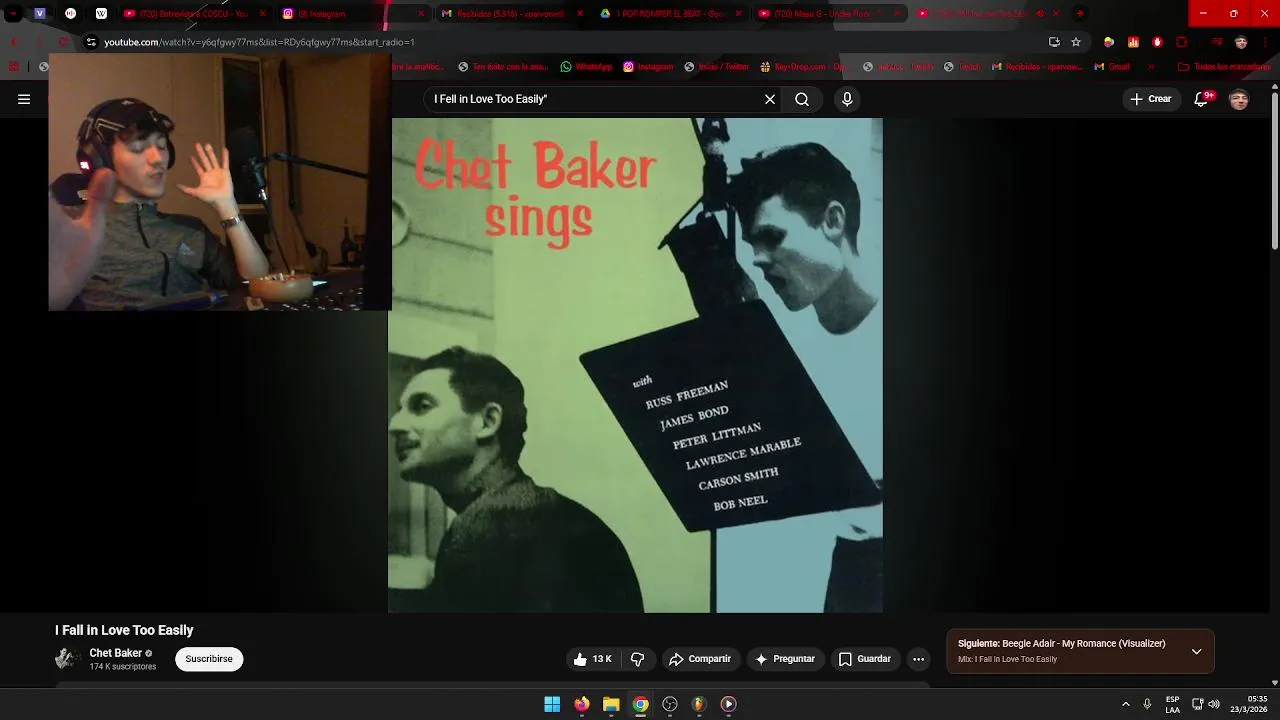Open the Inicio / Twitter bookmark
This screenshot has width=1280, height=720.
pyautogui.click(x=716, y=67)
